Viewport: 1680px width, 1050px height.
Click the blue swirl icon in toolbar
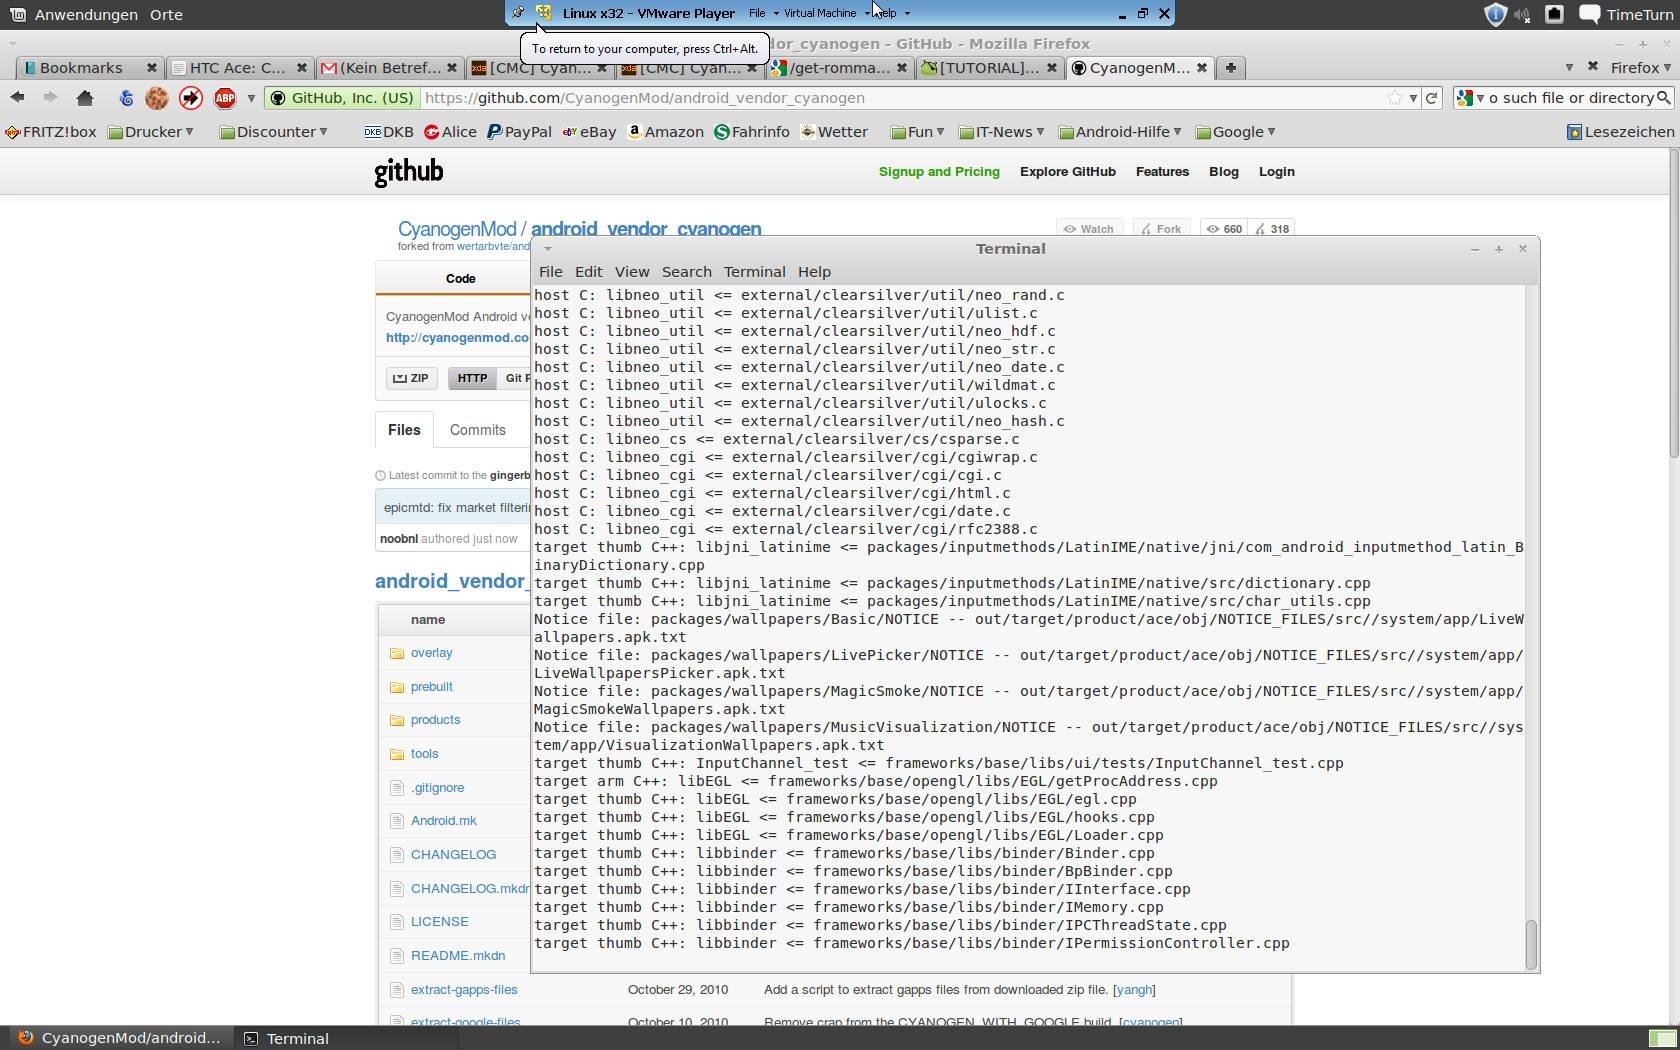click(126, 98)
